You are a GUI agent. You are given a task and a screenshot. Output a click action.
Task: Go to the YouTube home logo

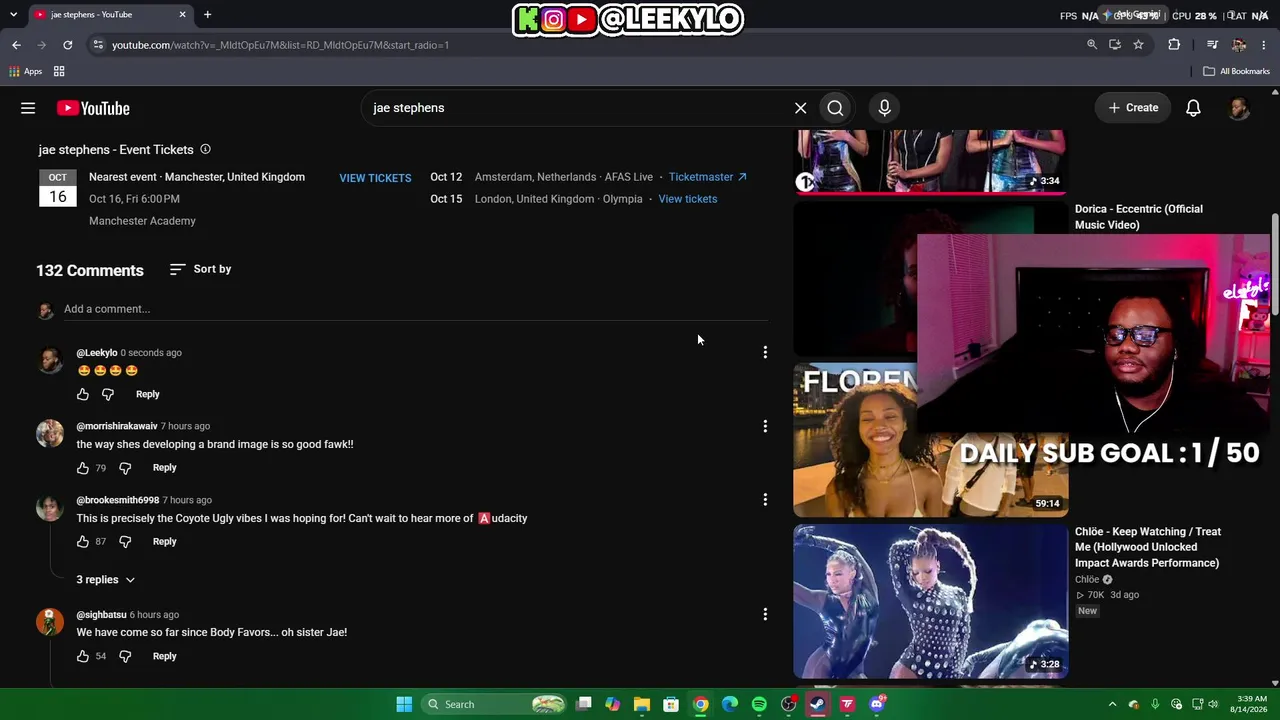[x=93, y=108]
